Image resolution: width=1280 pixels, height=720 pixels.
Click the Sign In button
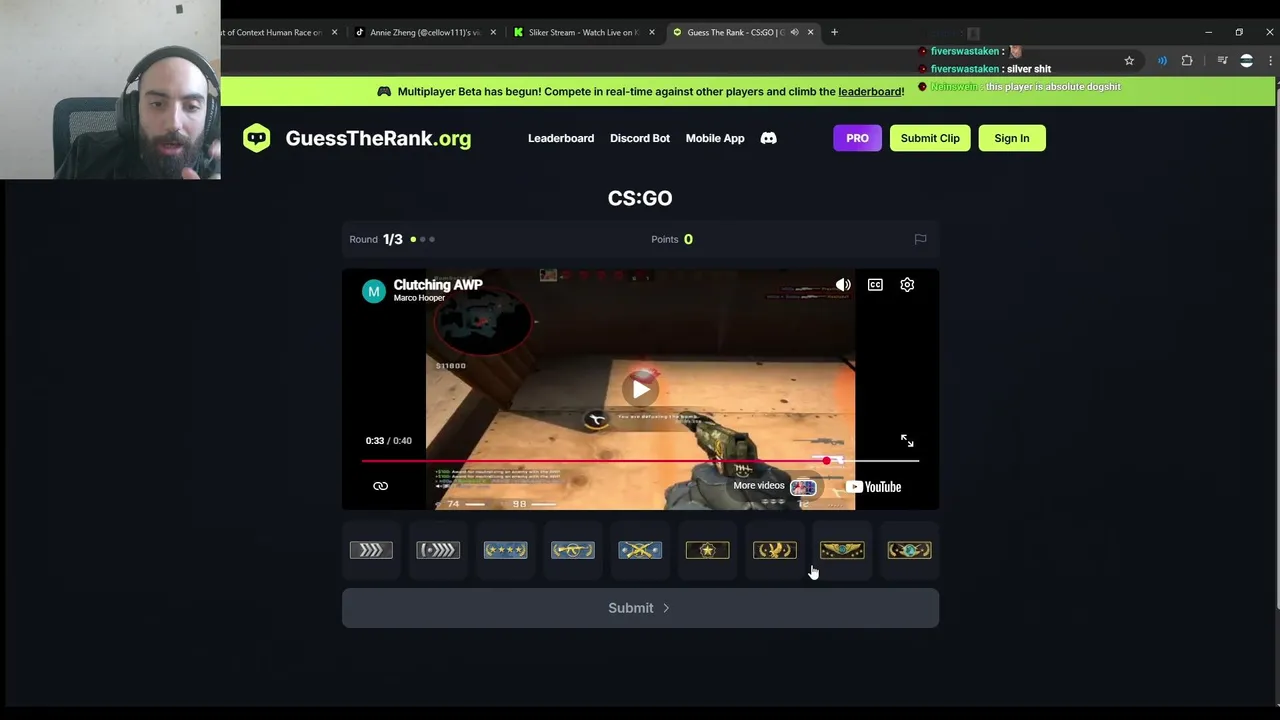(x=1012, y=138)
